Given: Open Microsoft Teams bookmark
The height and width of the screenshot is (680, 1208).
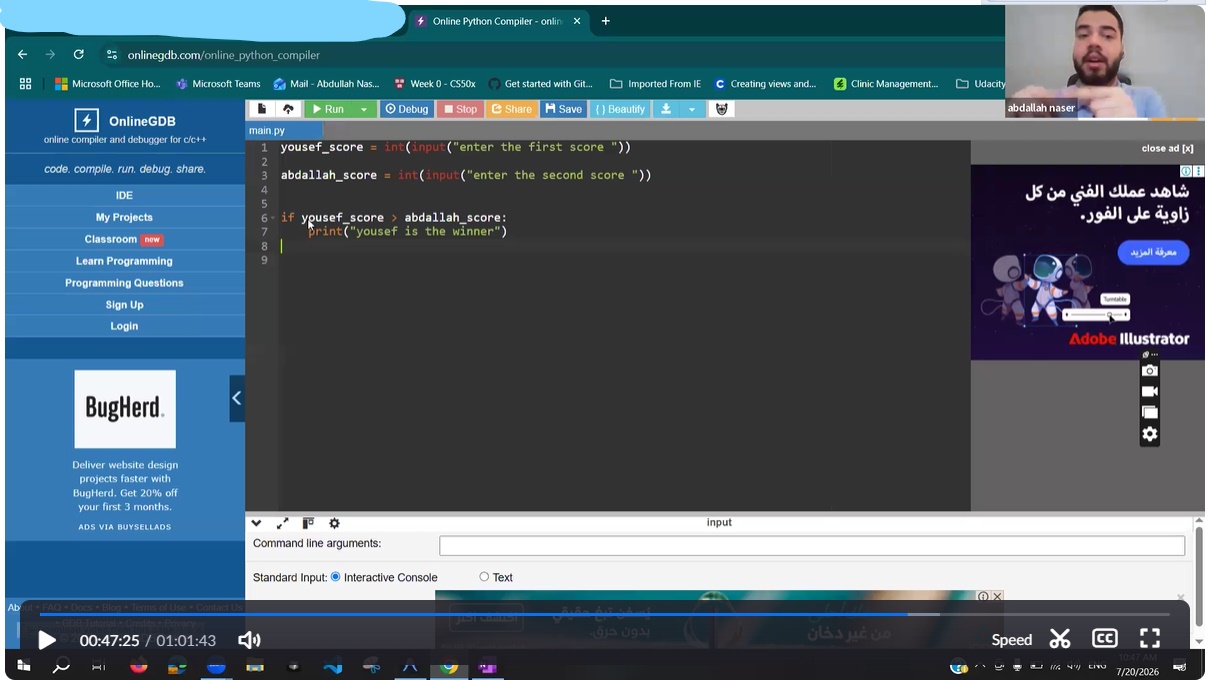Looking at the screenshot, I should click(x=218, y=84).
